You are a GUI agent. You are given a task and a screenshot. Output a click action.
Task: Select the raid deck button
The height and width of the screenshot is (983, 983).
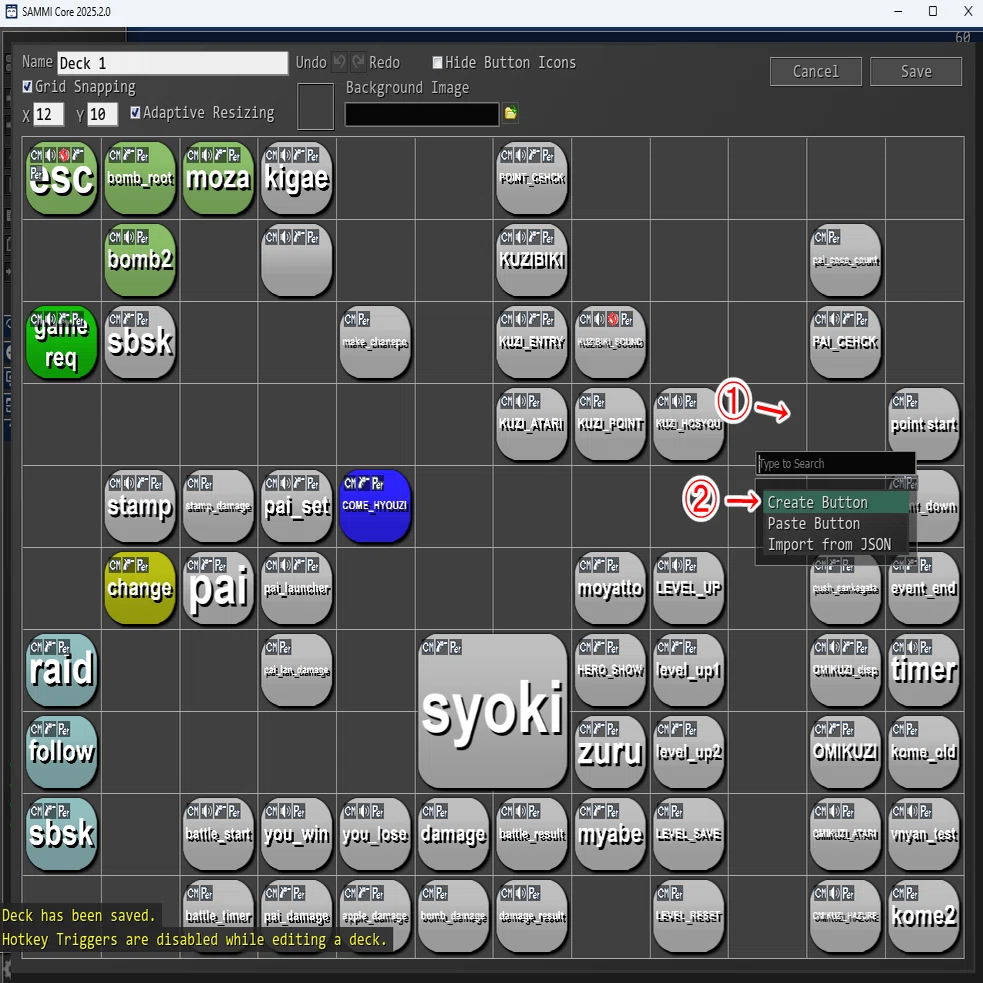pos(61,670)
